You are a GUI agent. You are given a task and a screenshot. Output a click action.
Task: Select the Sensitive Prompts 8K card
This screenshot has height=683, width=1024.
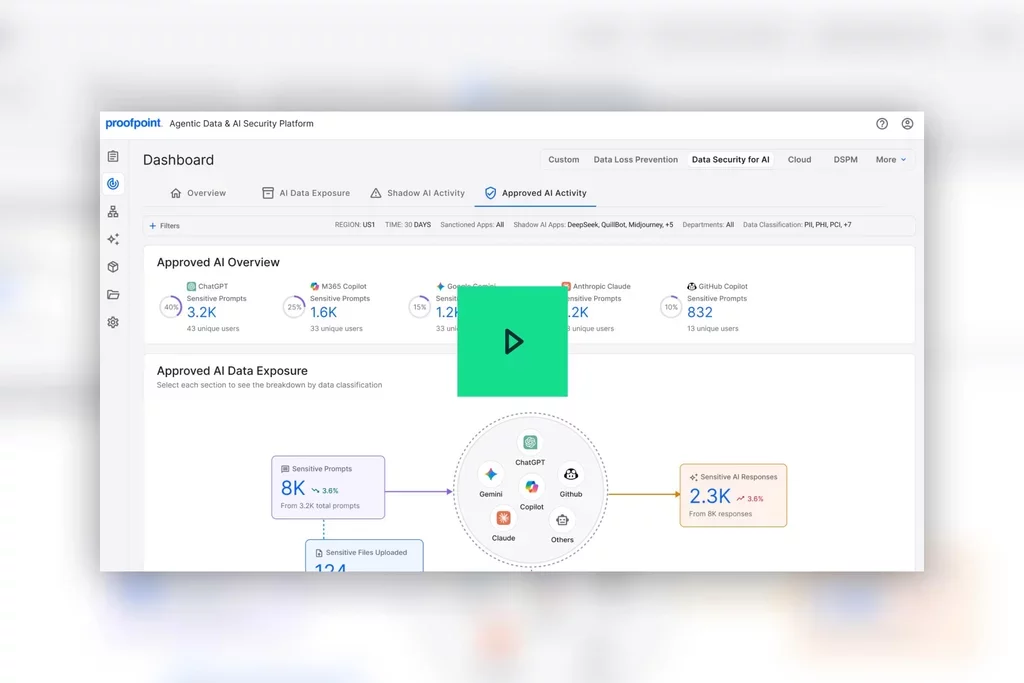(x=328, y=487)
